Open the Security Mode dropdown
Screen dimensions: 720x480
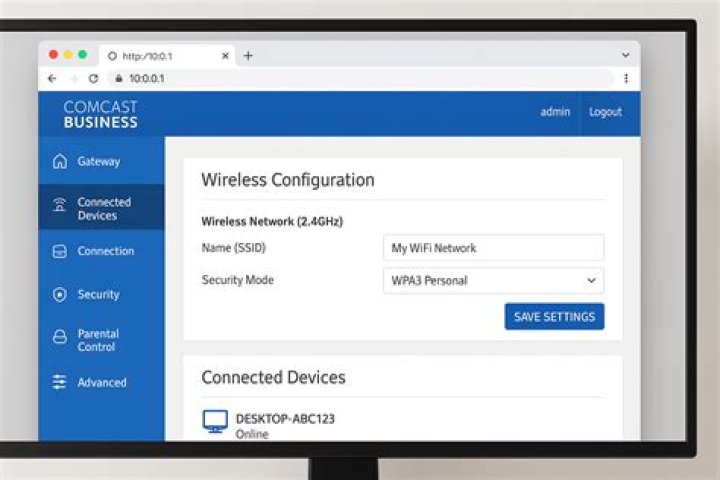coord(493,281)
